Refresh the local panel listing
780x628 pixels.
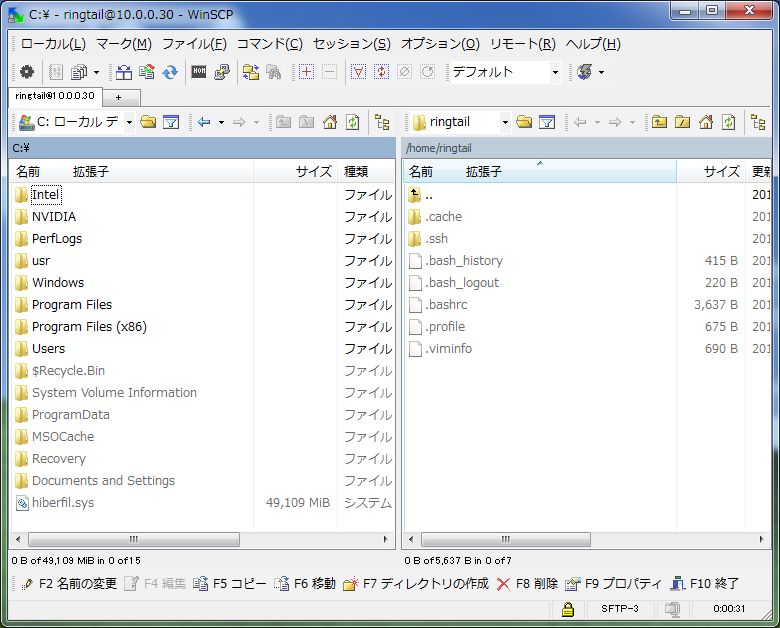point(353,122)
